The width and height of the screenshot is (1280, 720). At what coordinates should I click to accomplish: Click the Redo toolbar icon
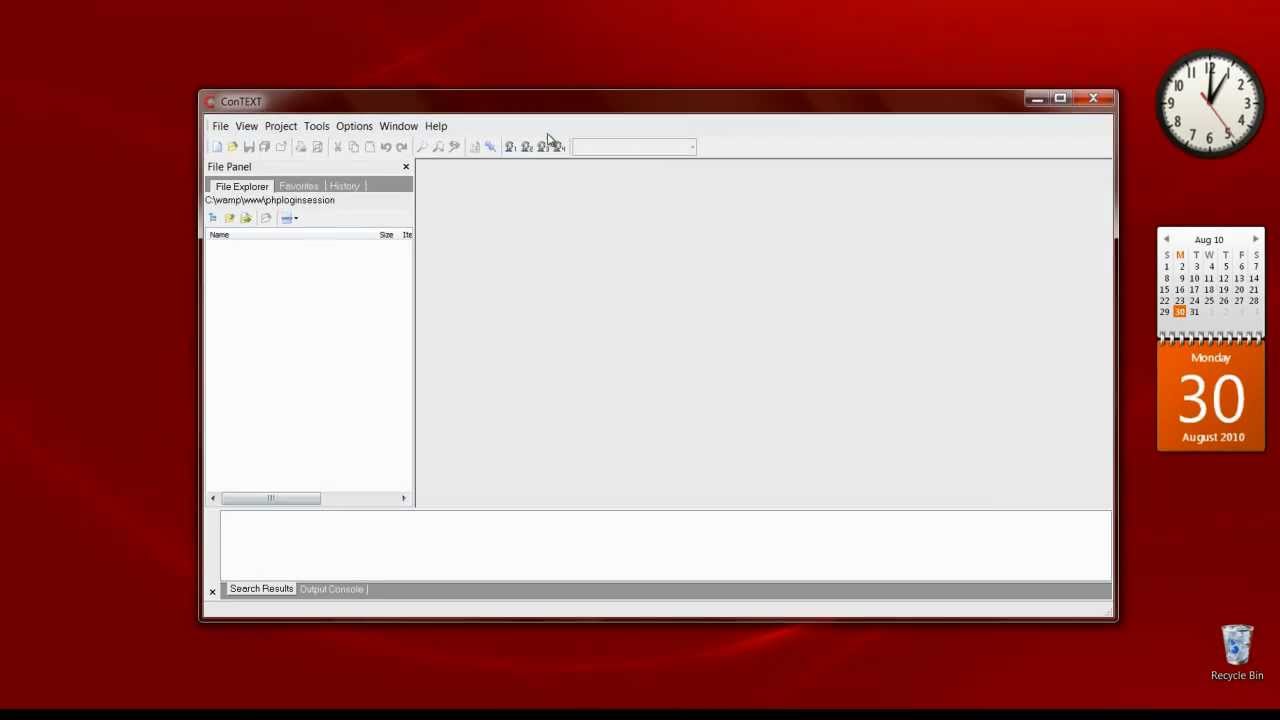coord(402,147)
